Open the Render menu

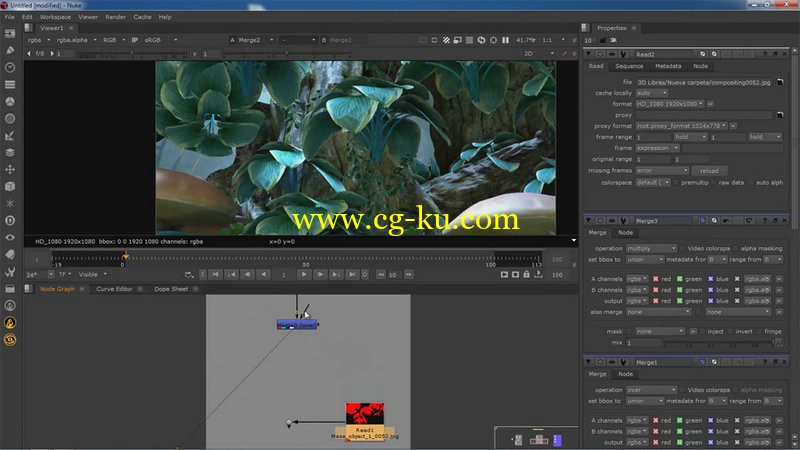(x=116, y=17)
